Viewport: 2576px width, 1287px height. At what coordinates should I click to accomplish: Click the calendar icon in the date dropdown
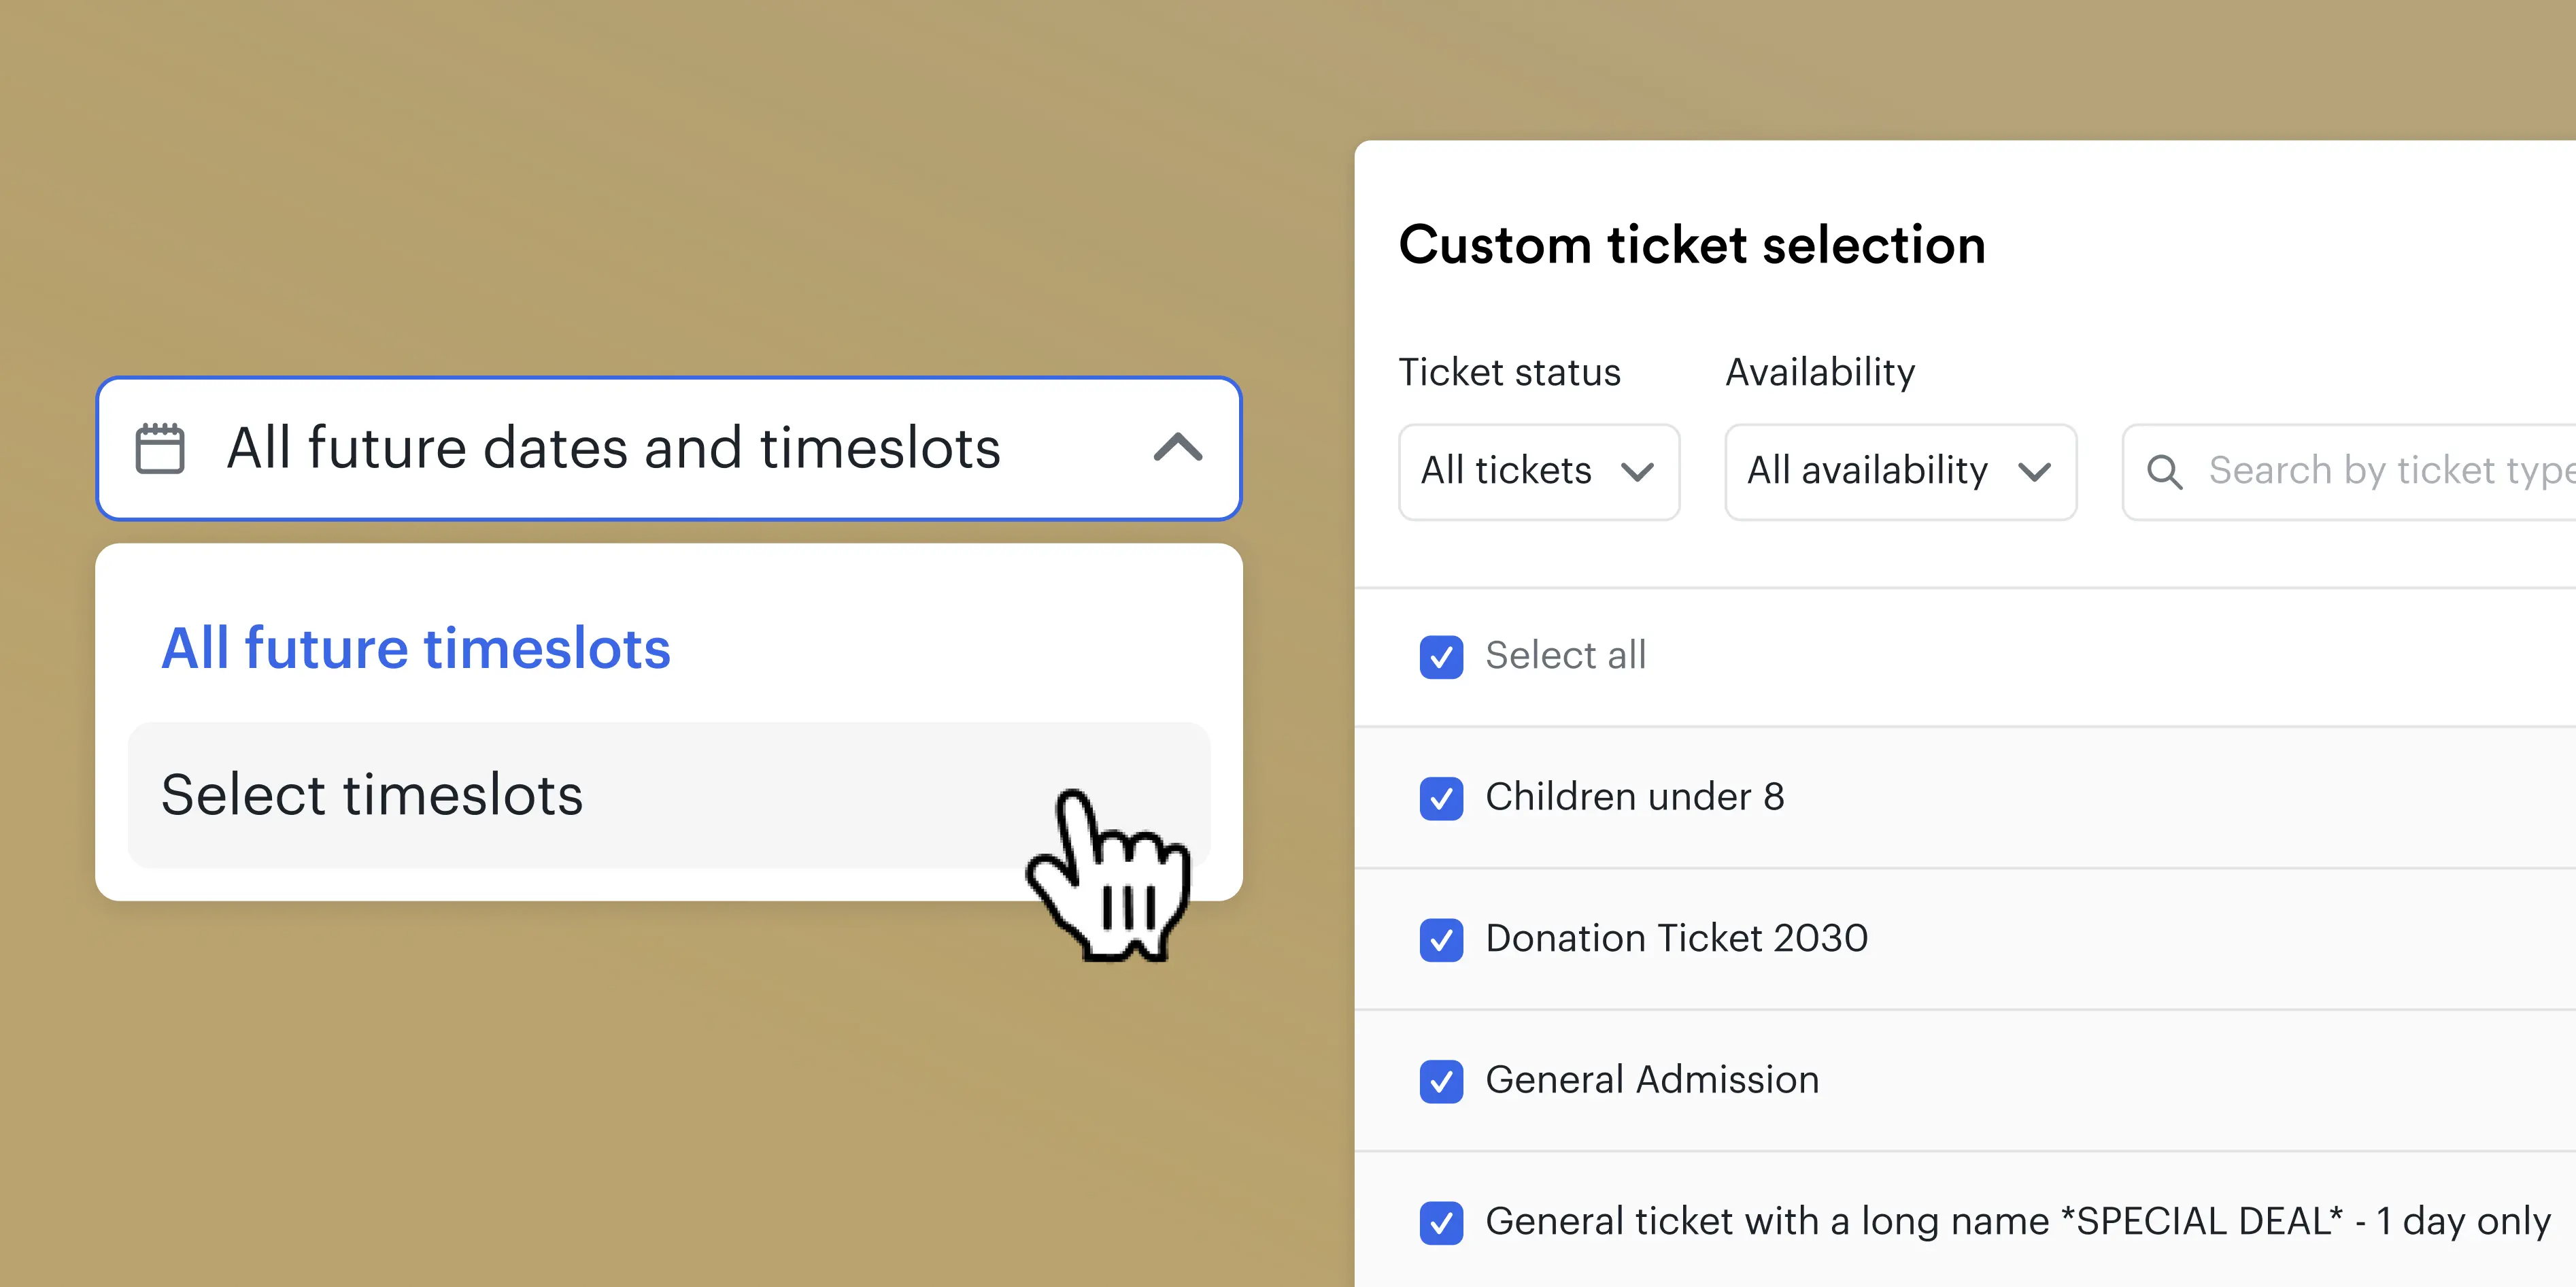(x=160, y=448)
